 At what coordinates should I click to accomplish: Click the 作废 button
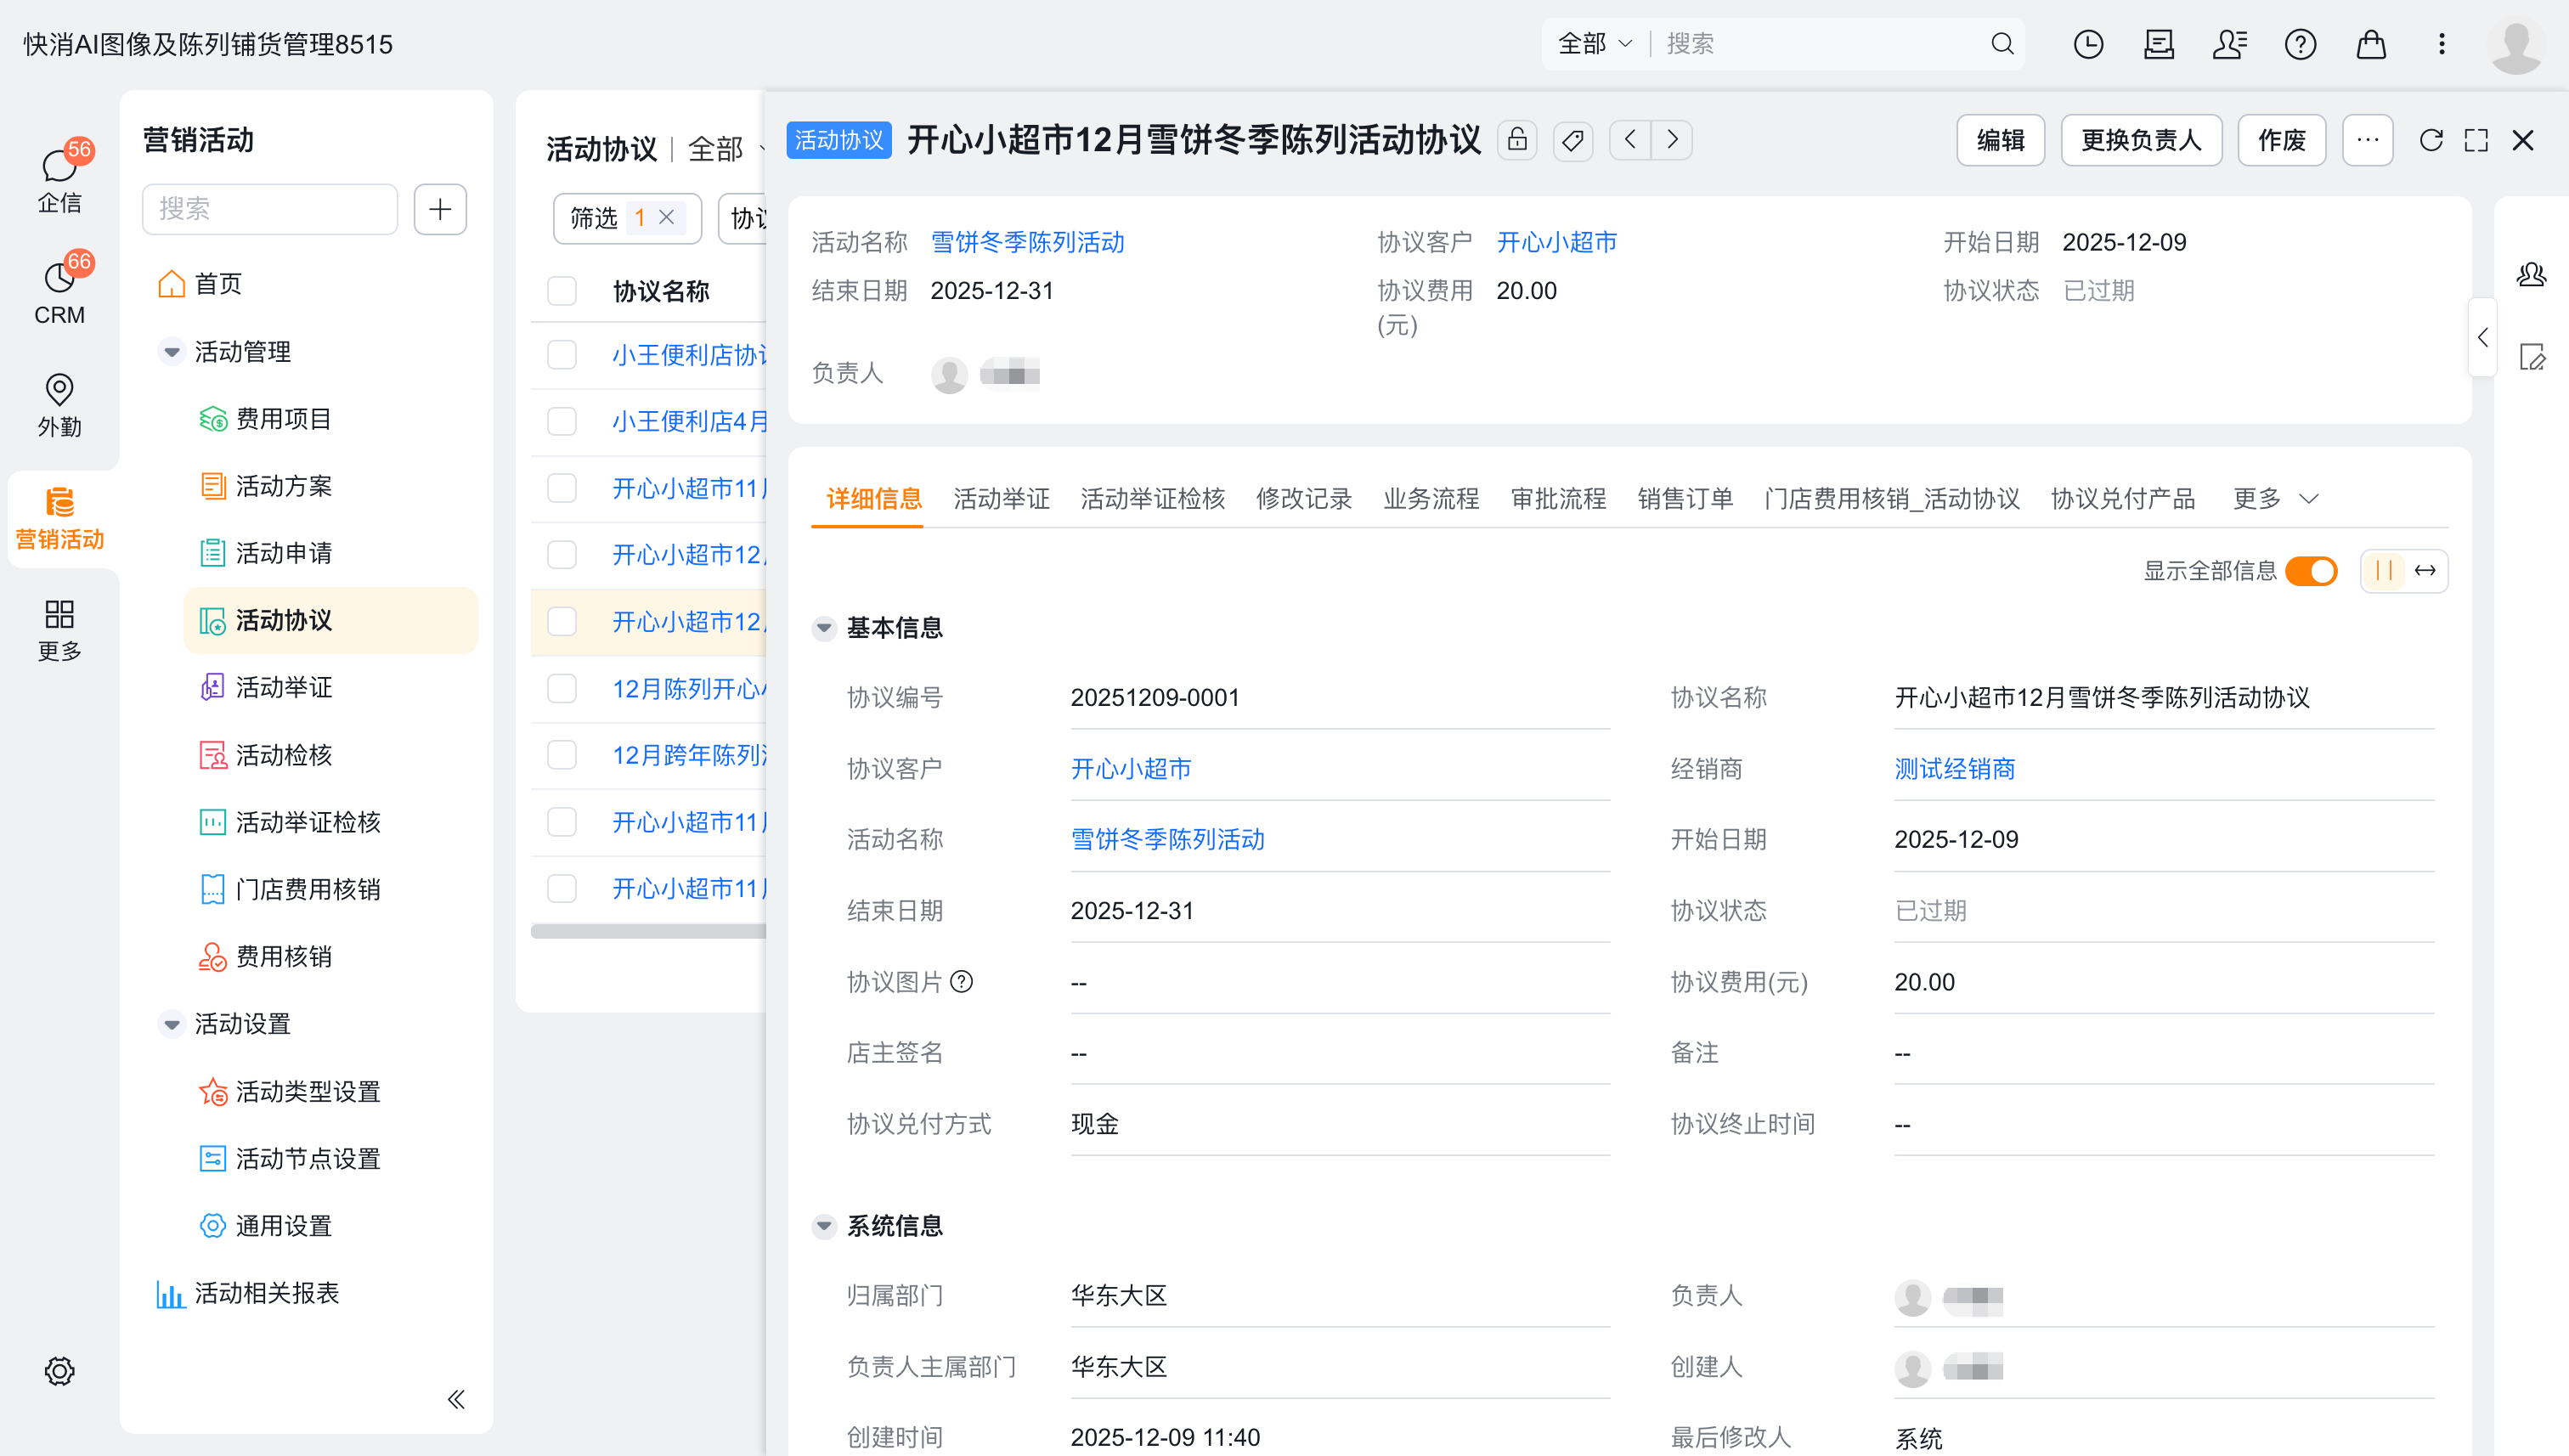(2281, 140)
